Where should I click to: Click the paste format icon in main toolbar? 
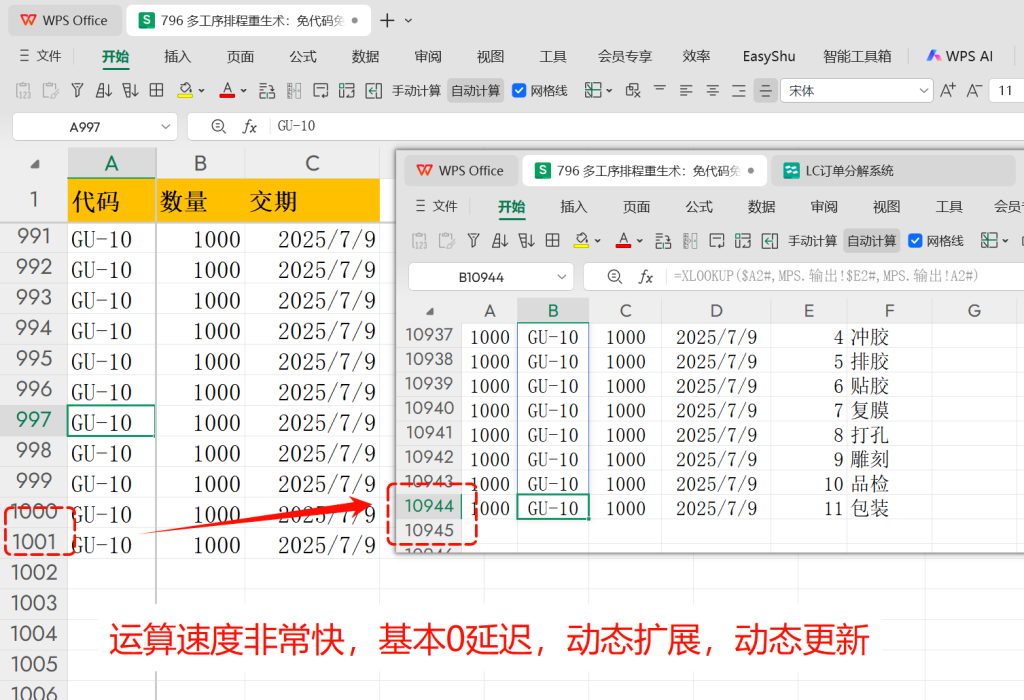point(50,90)
